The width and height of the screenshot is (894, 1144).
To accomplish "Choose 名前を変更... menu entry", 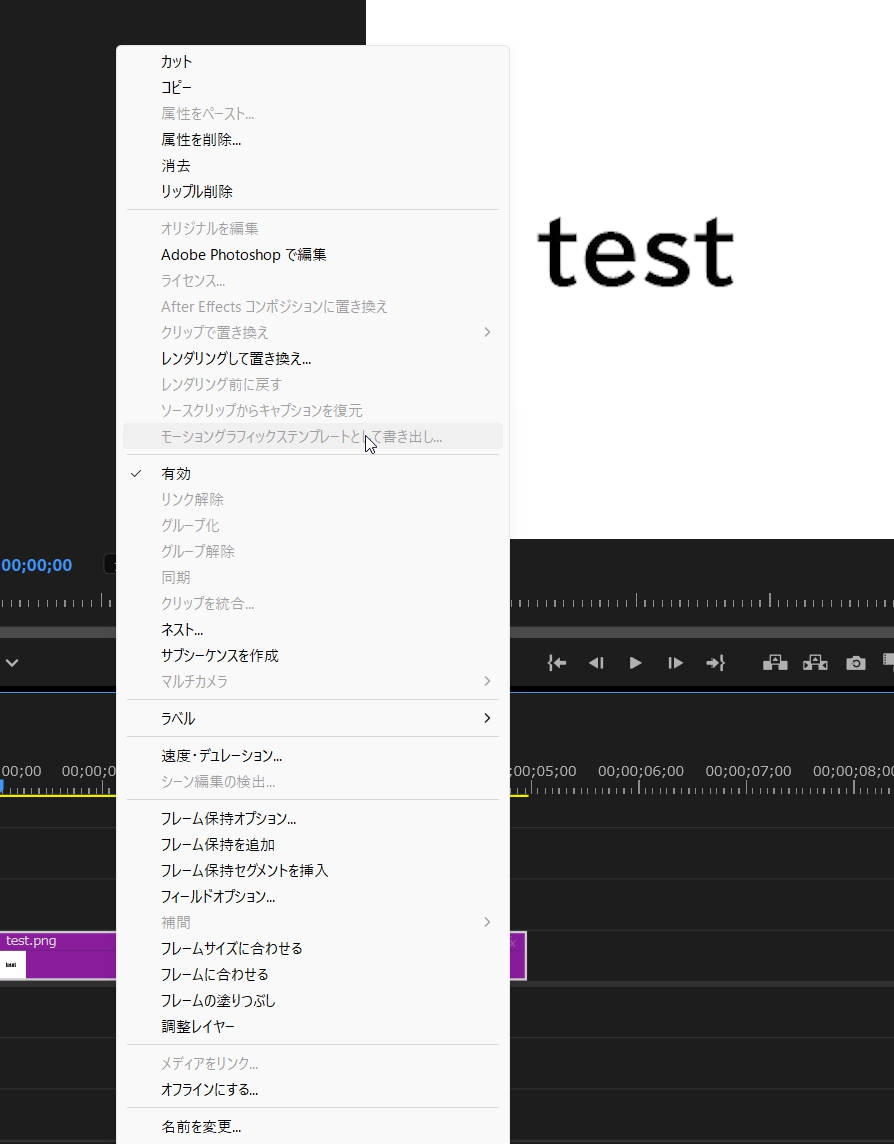I will click(312, 1126).
